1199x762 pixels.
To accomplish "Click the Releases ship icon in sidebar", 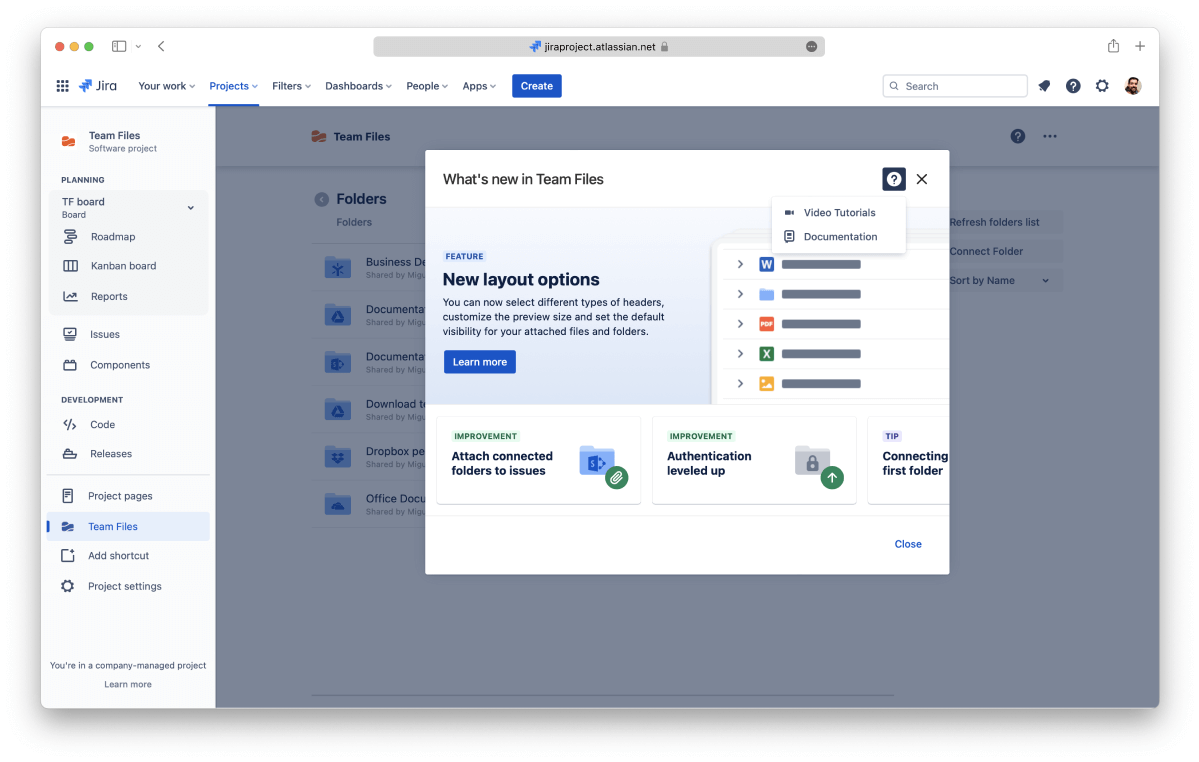I will tap(70, 453).
